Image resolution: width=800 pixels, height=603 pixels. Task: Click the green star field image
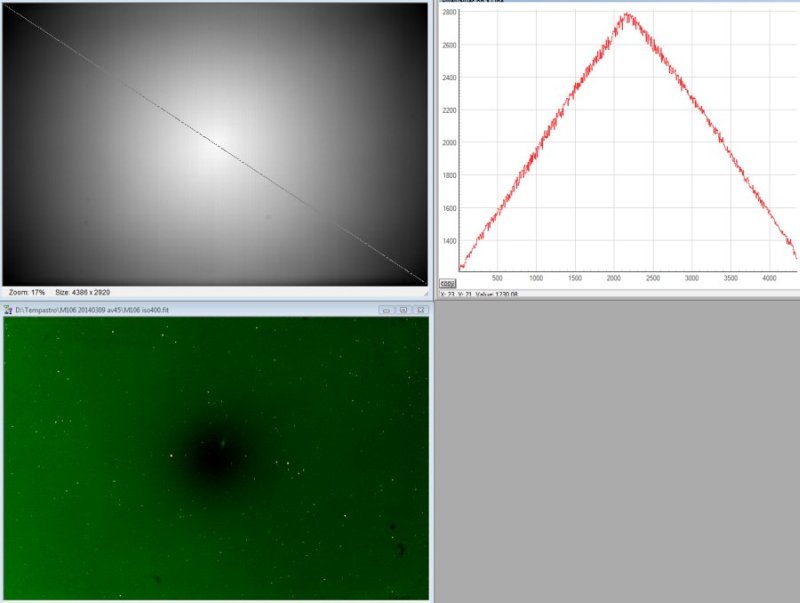click(216, 458)
